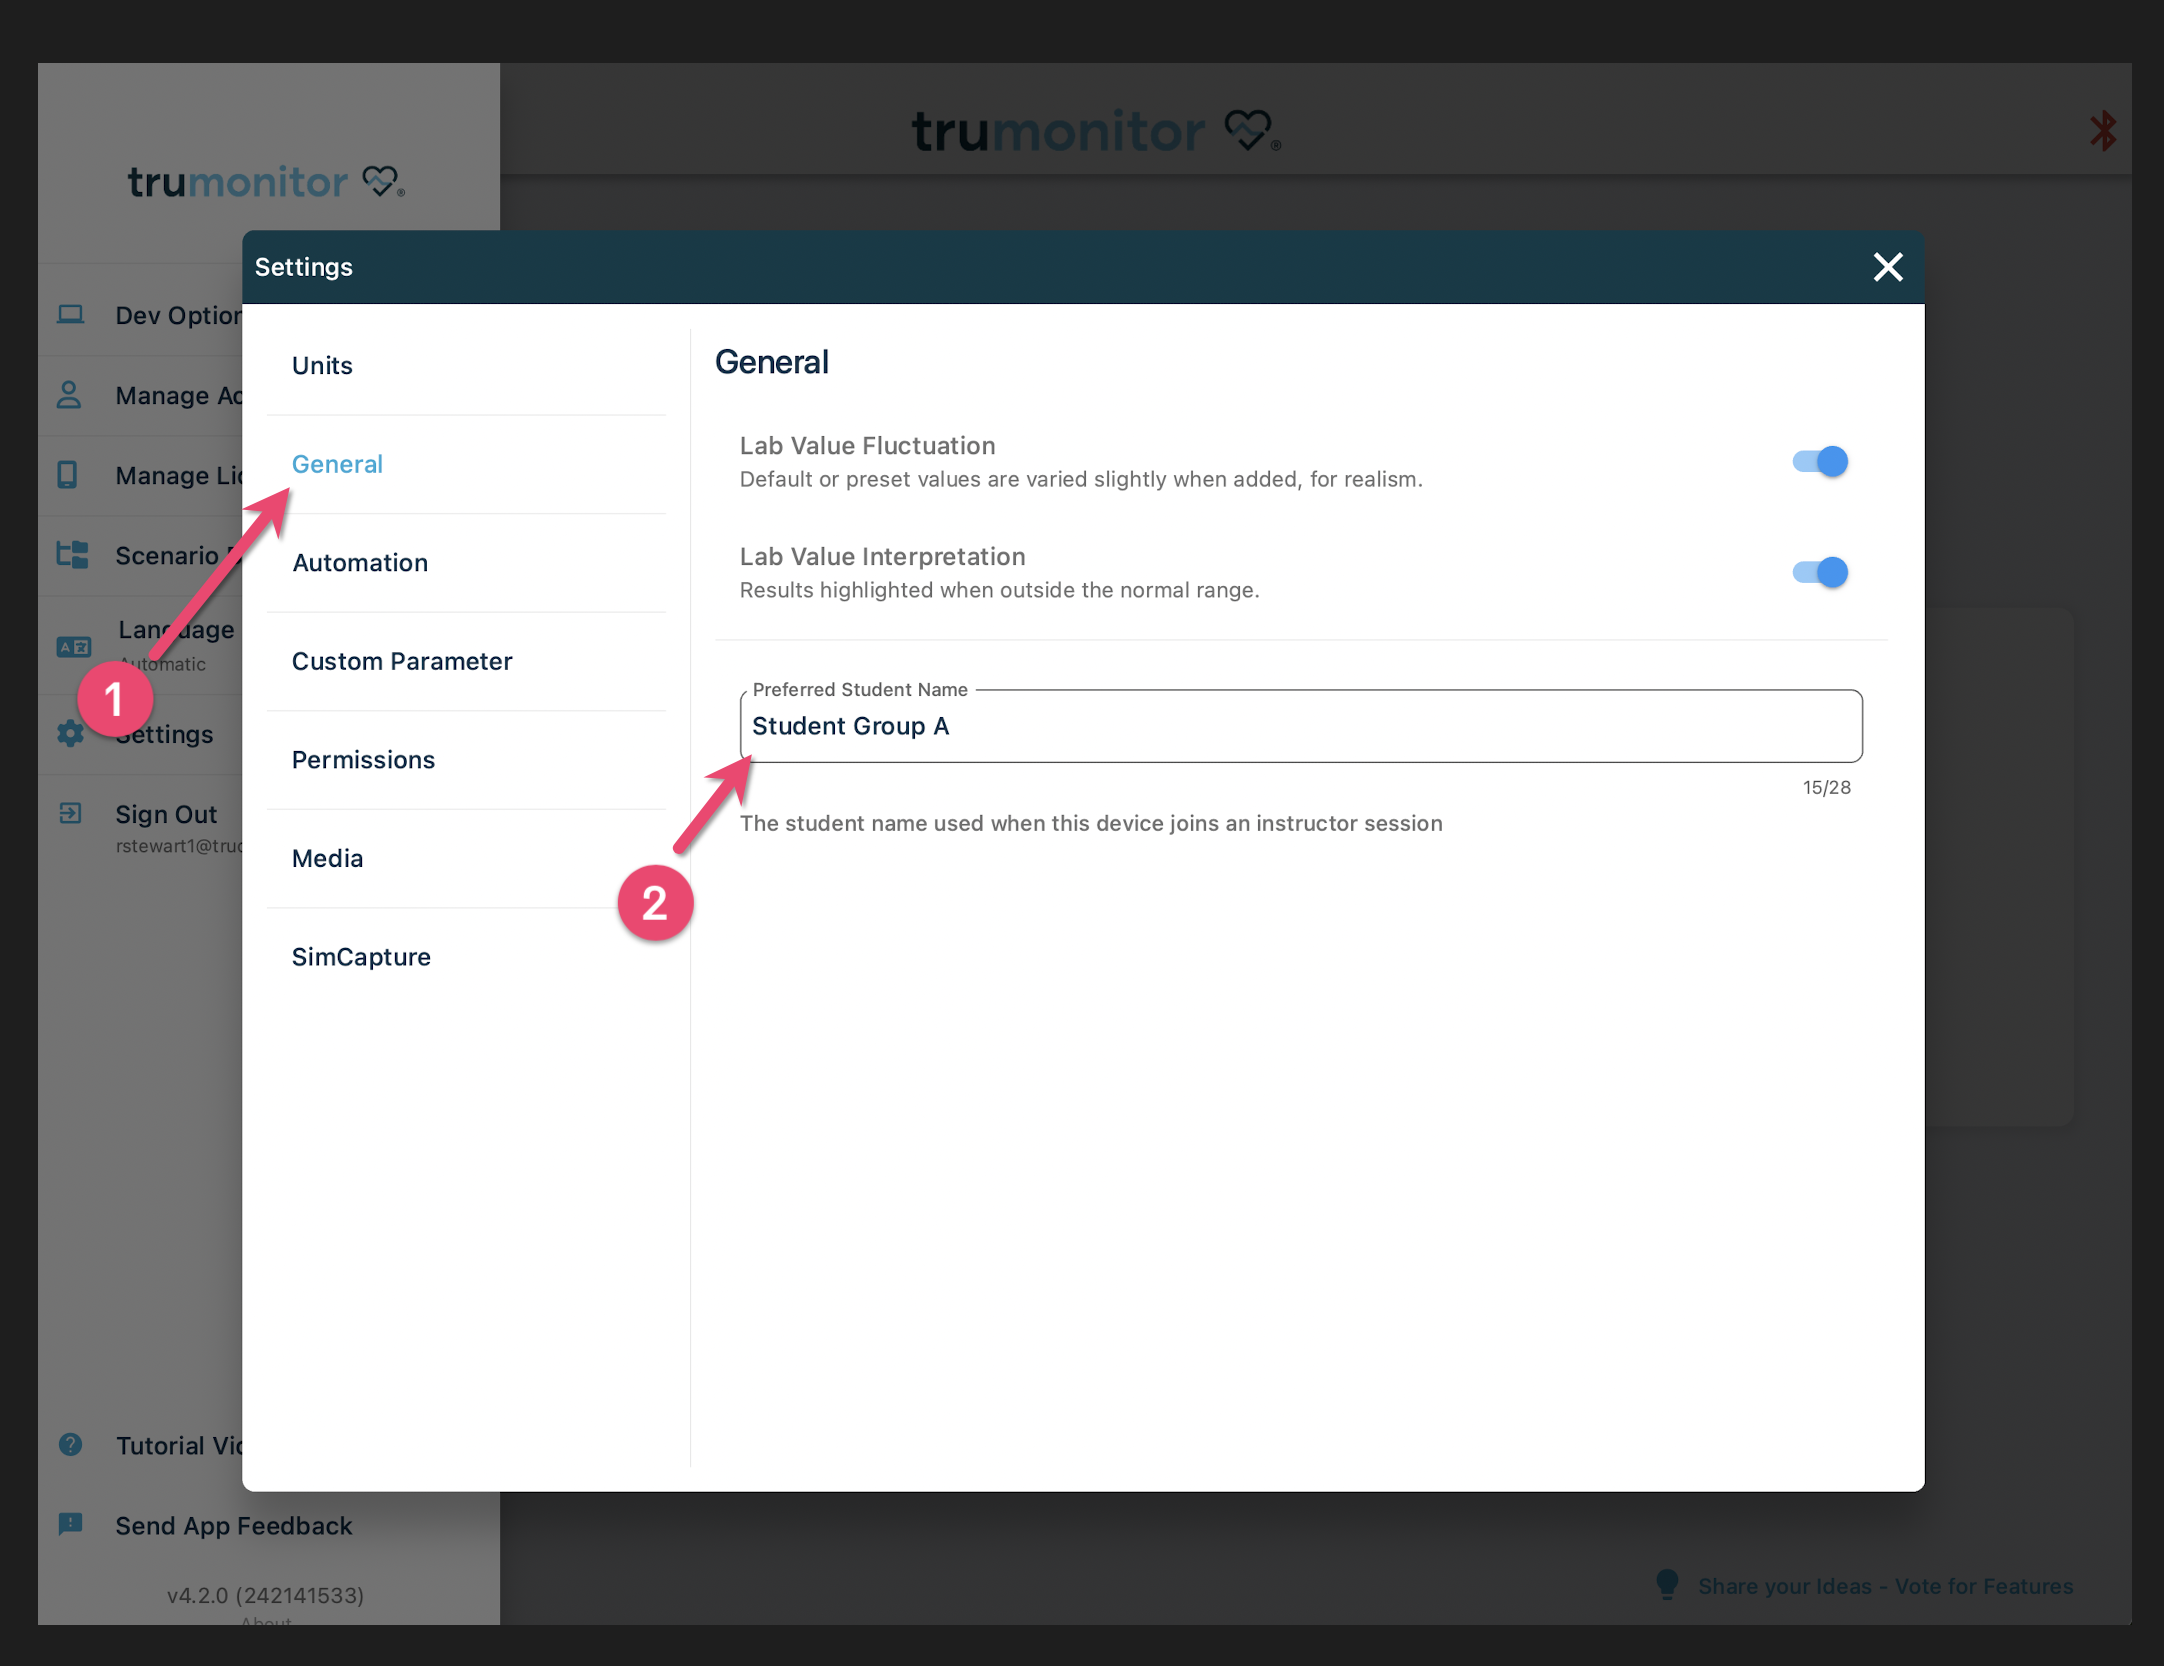Switch to the Automation settings section
This screenshot has height=1666, width=2164.
pos(360,563)
